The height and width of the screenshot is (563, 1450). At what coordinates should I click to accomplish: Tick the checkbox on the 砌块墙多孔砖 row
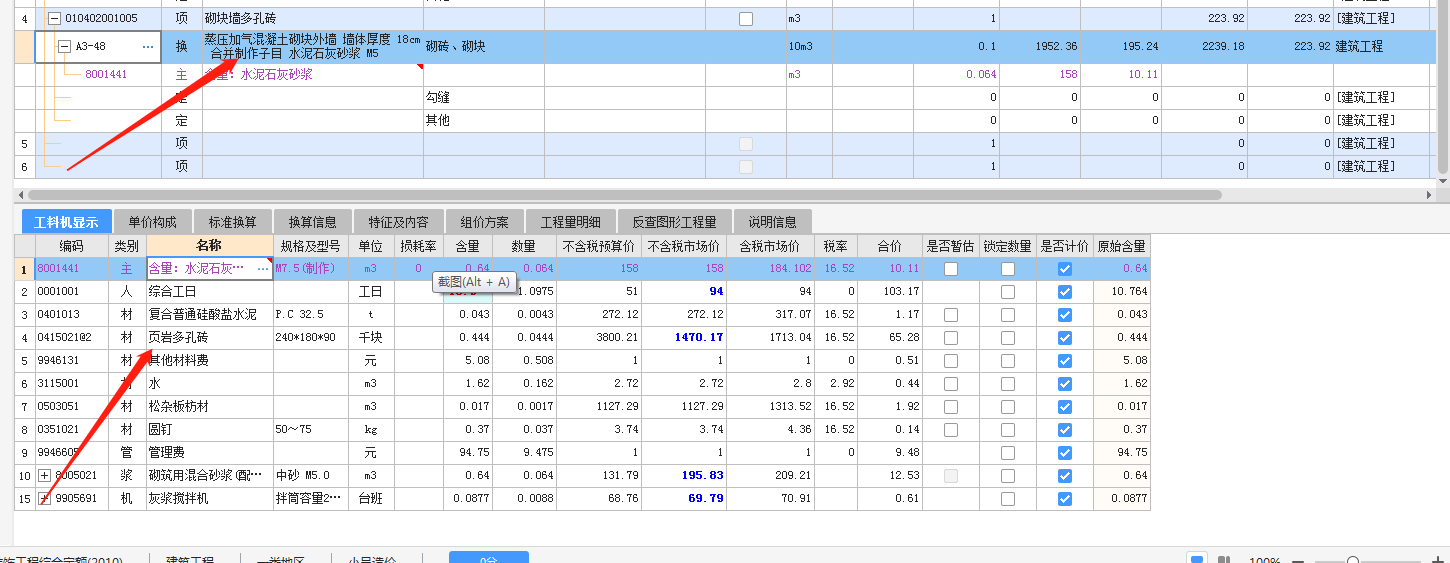click(746, 19)
